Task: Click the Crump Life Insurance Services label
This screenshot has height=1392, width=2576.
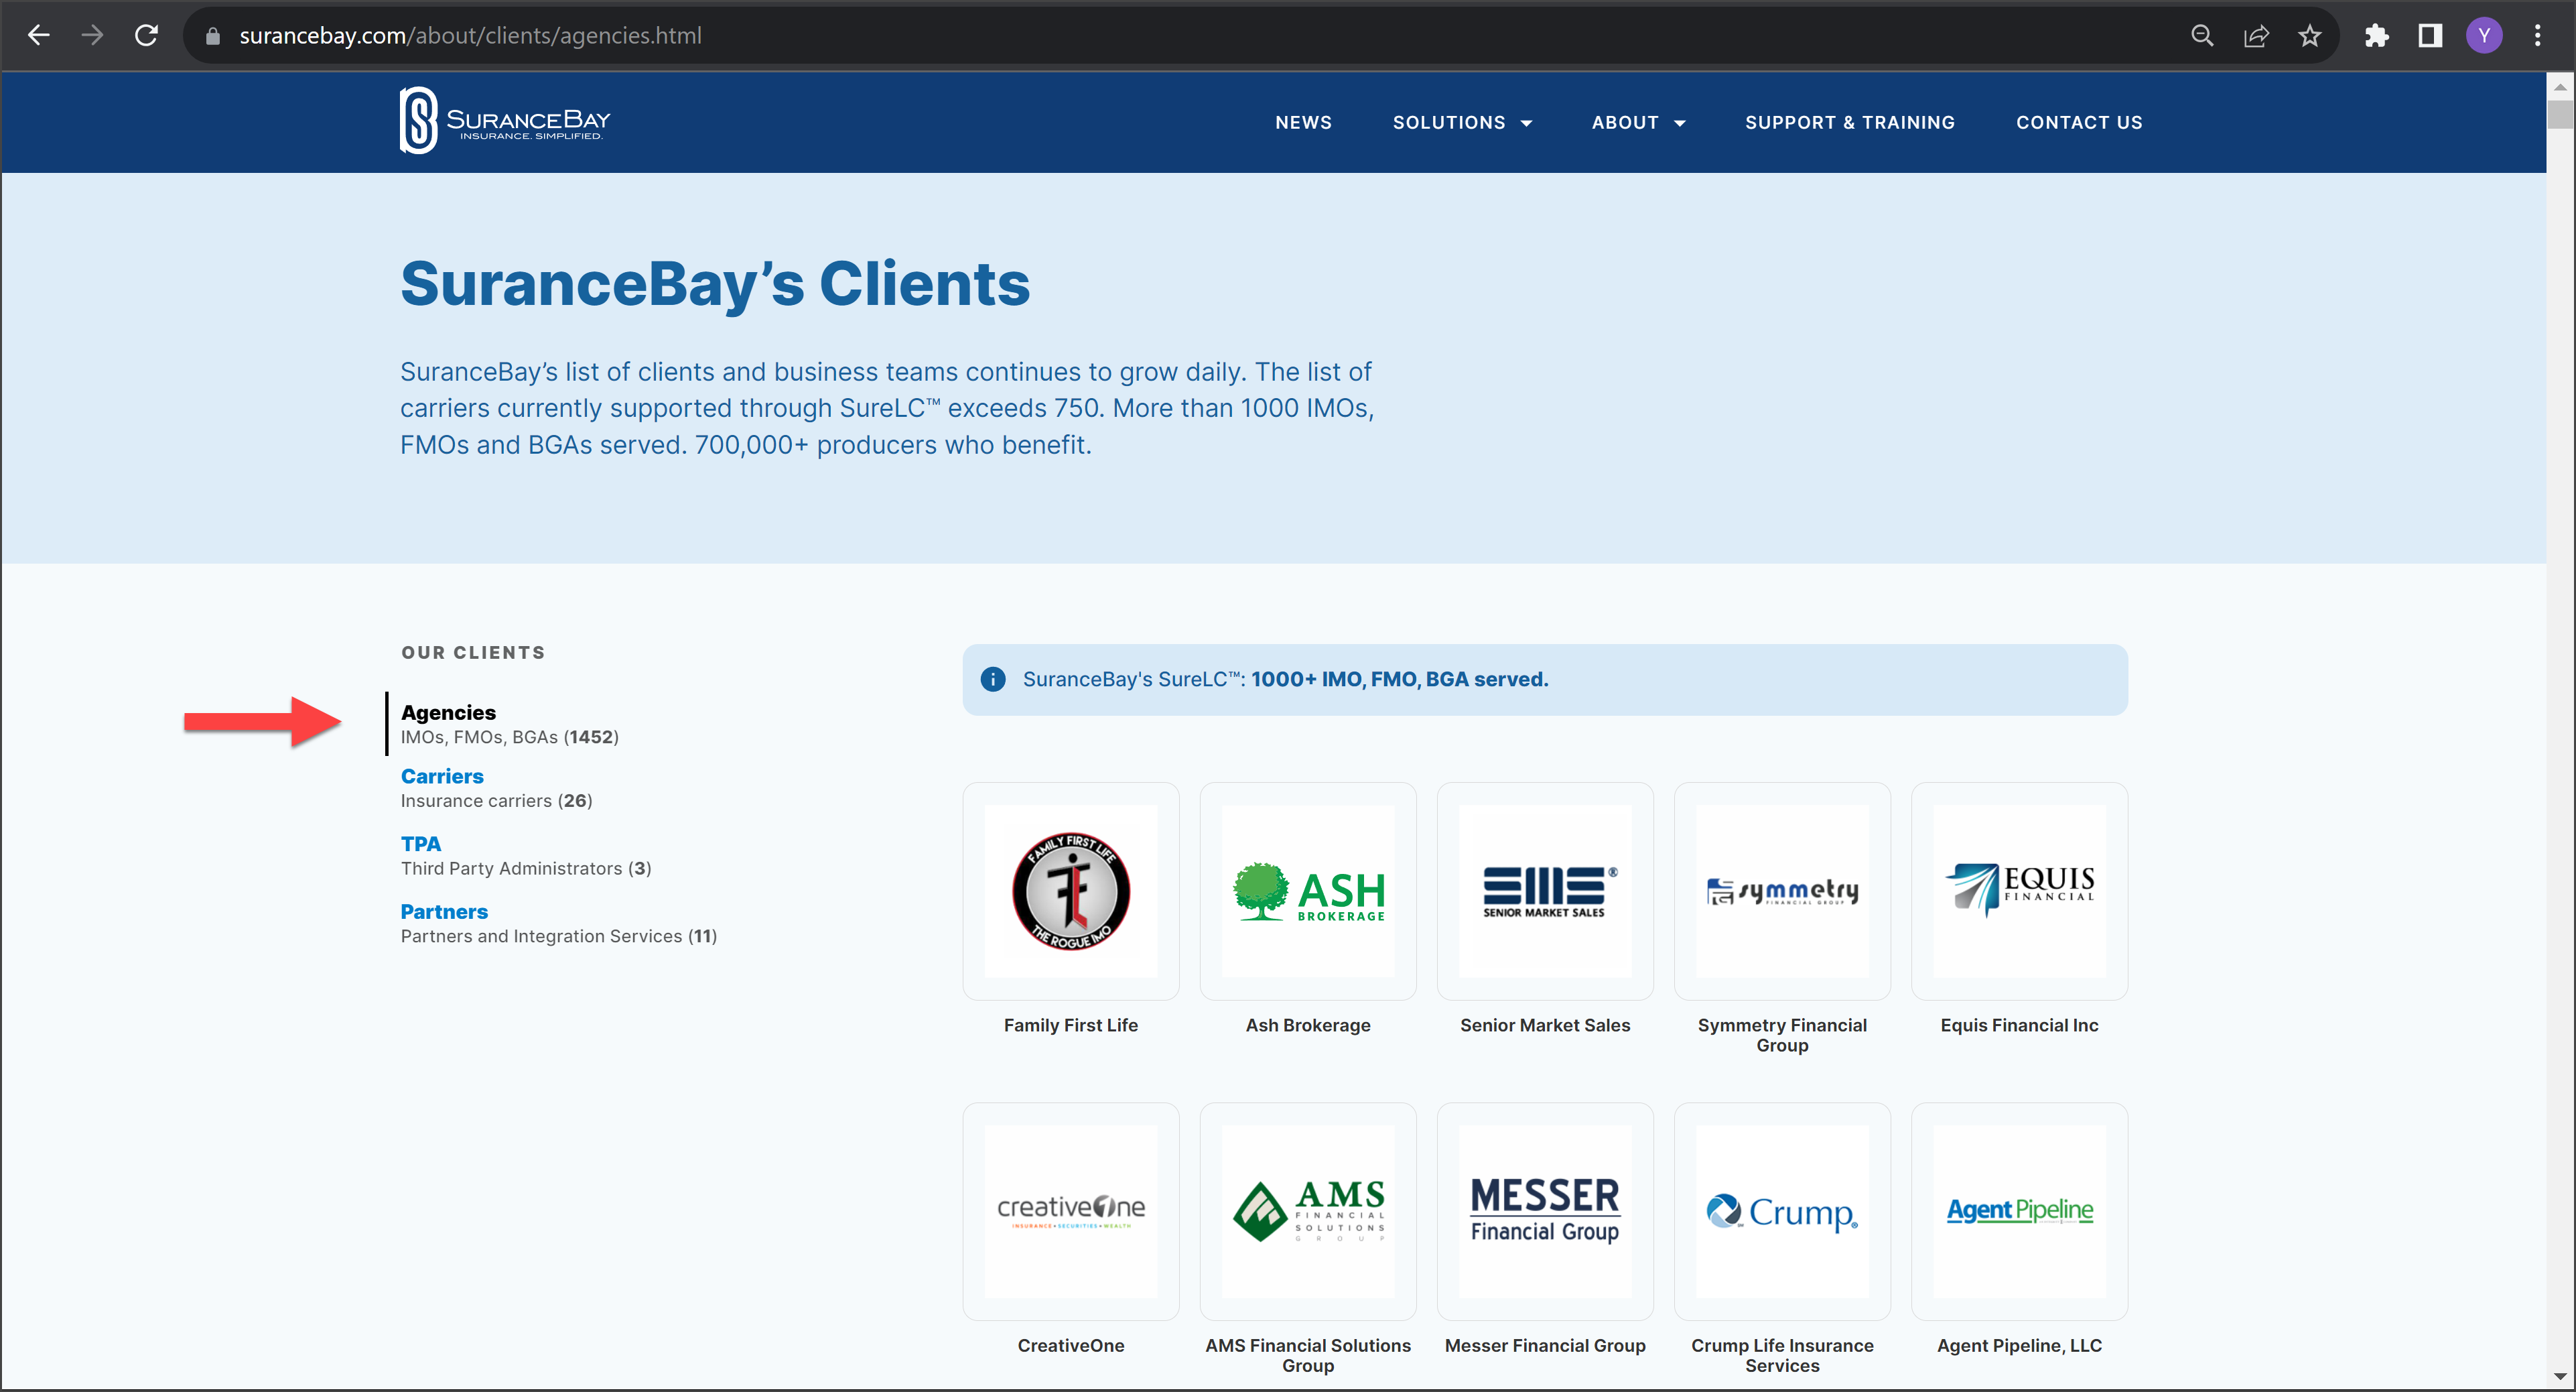Action: click(1782, 1356)
